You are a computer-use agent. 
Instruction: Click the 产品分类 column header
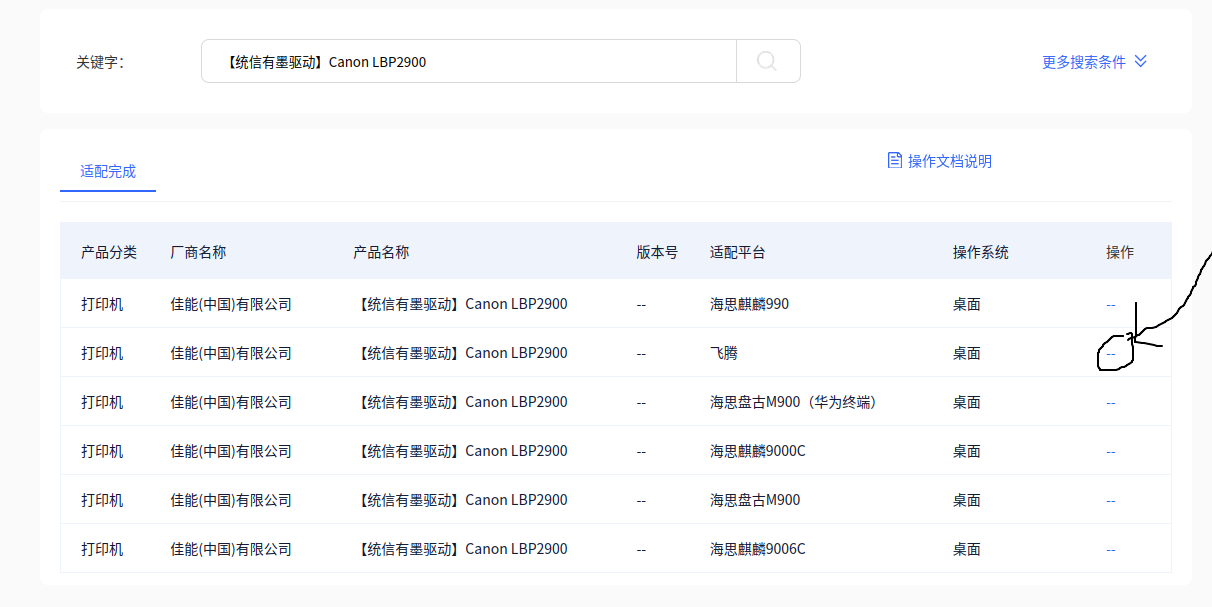coord(109,252)
